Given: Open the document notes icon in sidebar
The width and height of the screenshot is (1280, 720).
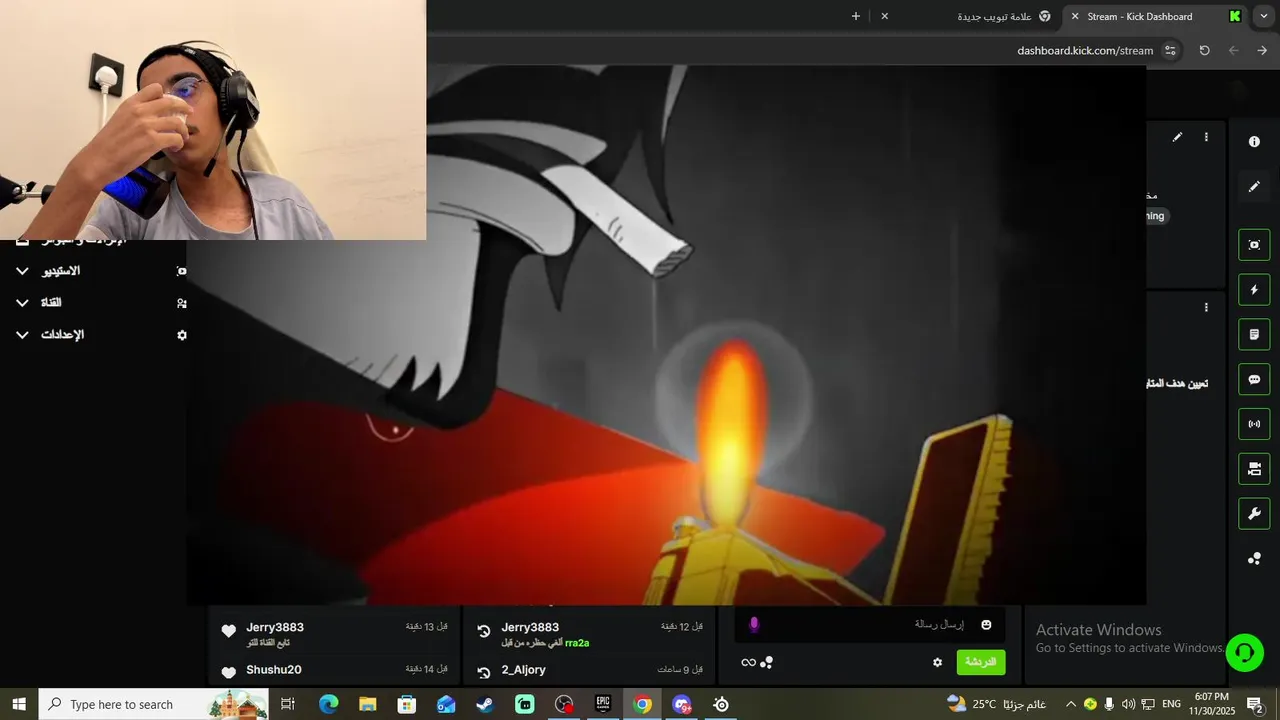Looking at the screenshot, I should click(x=1254, y=335).
